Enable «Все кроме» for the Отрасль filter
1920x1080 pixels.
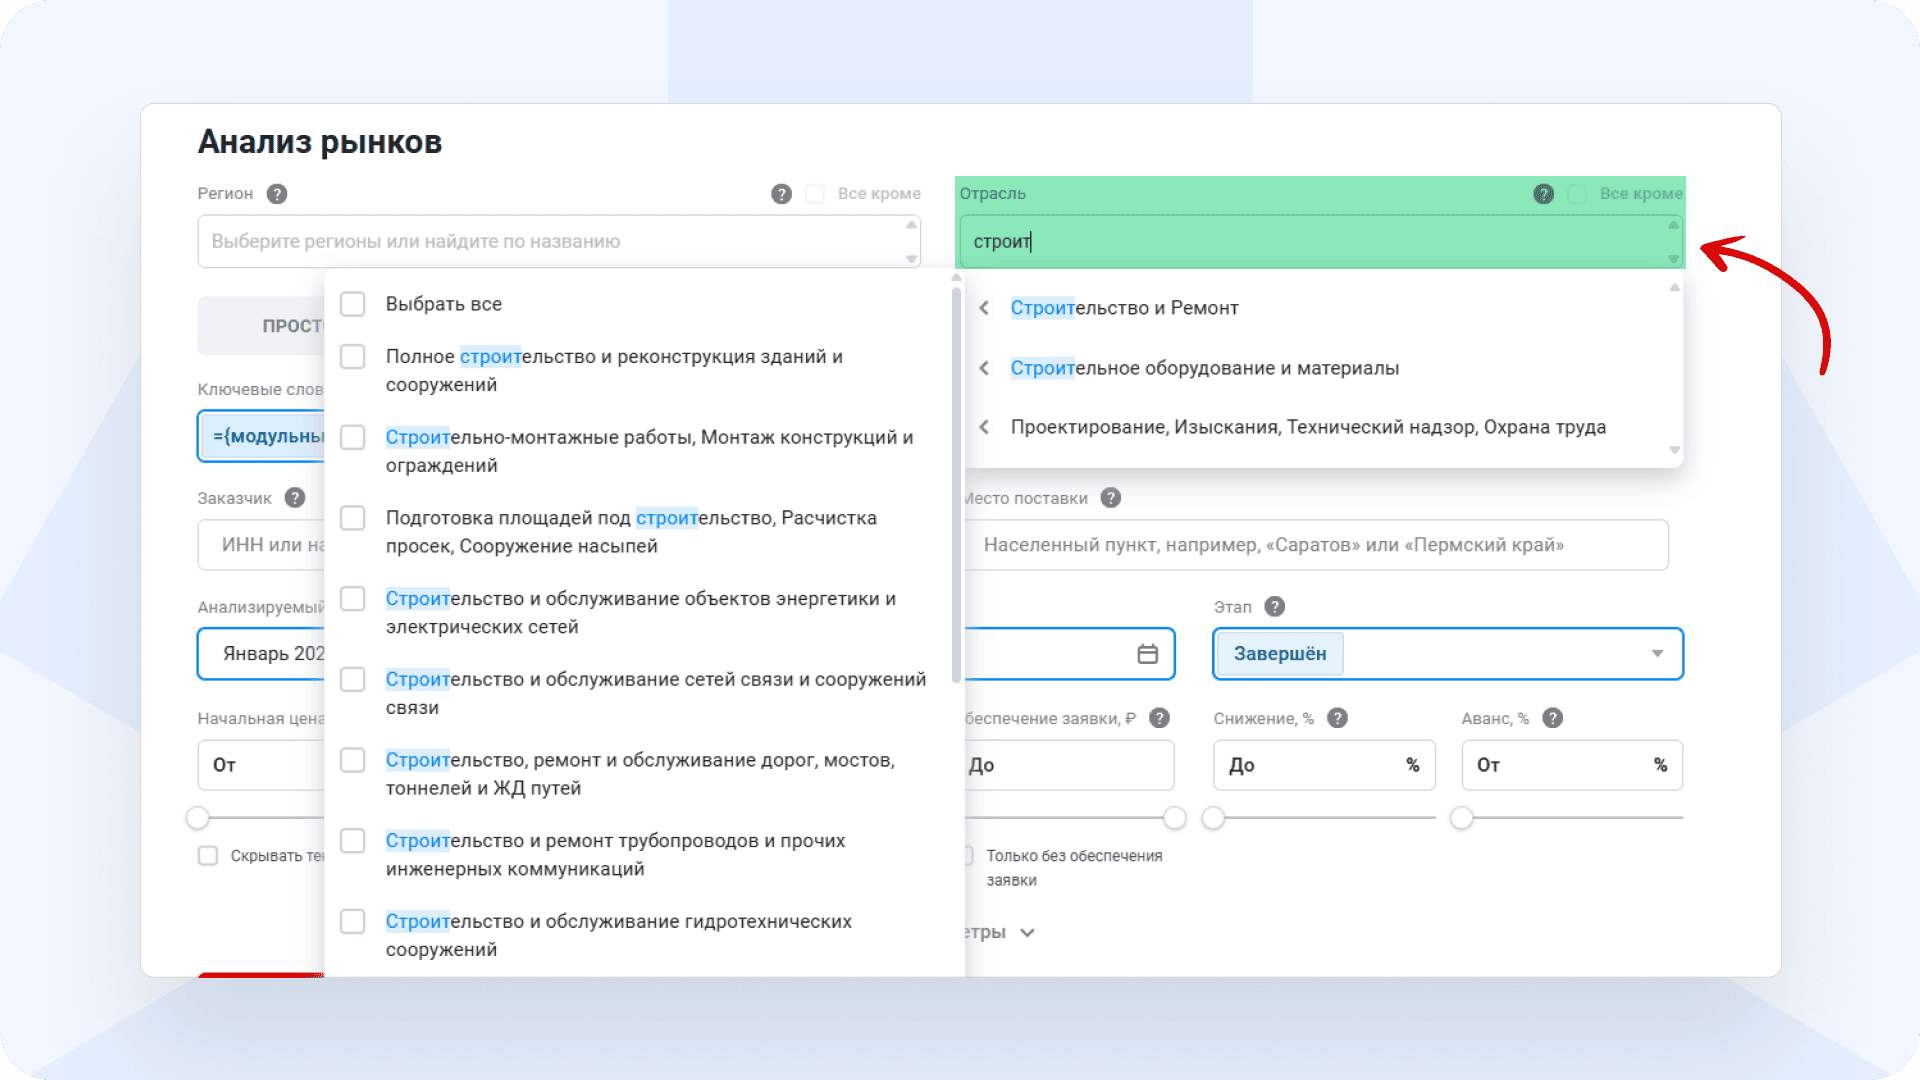coord(1578,193)
